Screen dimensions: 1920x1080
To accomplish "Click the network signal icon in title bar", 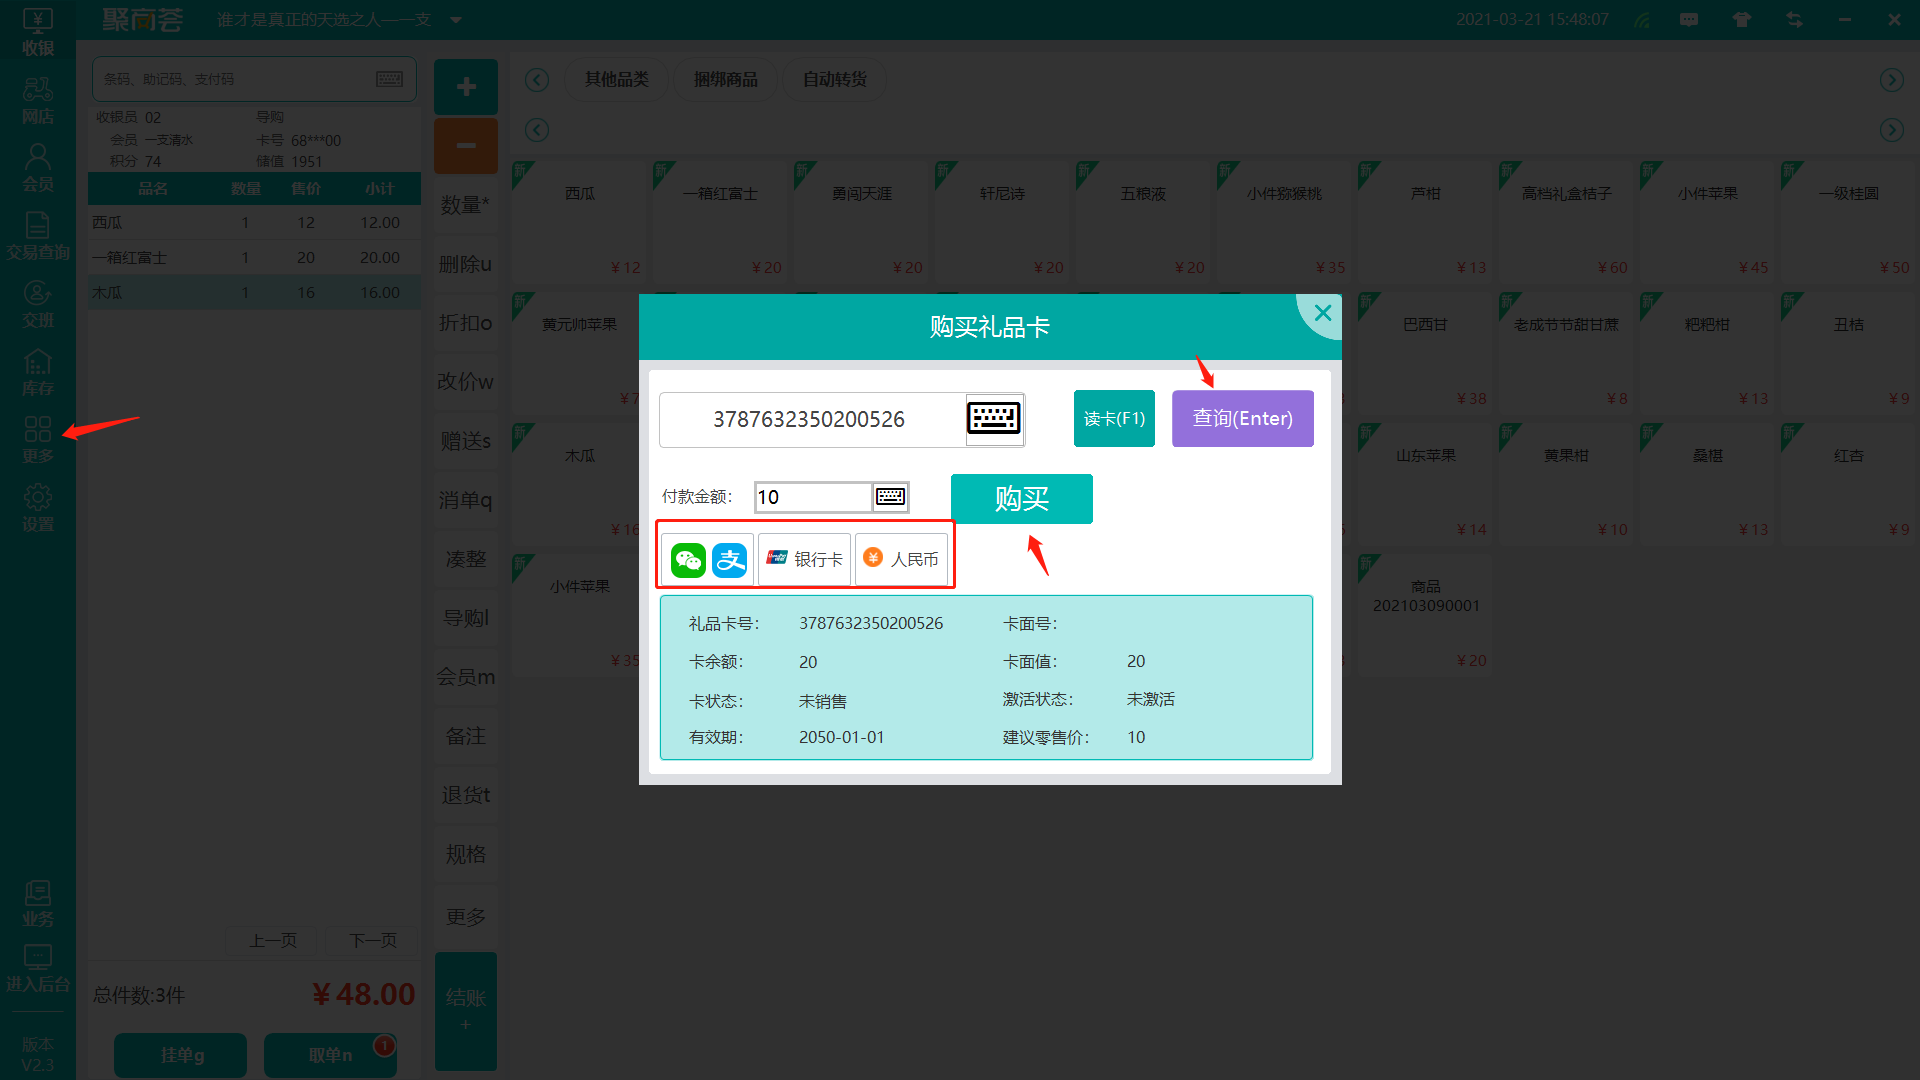I will pos(1643,20).
